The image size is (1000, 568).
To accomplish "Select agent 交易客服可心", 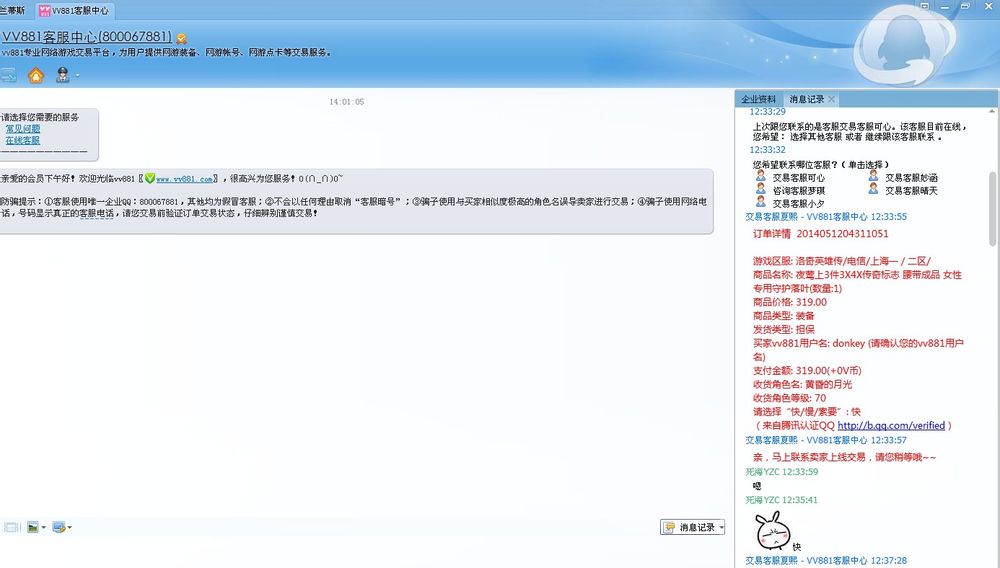I will click(x=798, y=178).
